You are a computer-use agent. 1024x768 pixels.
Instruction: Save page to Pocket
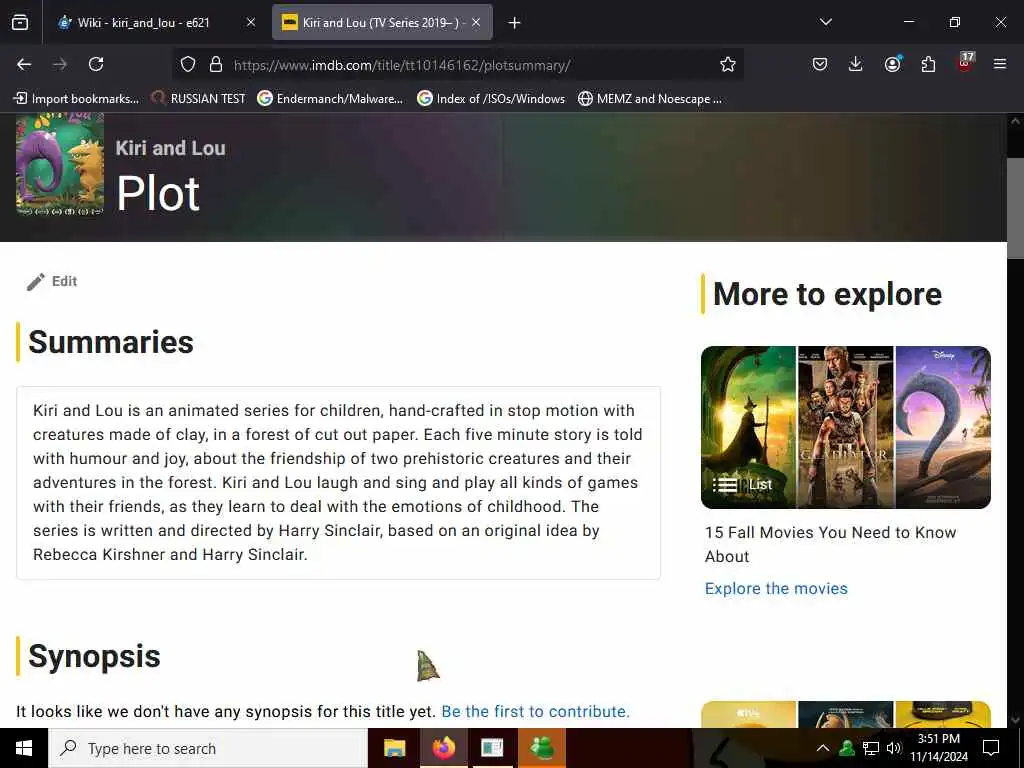point(820,64)
